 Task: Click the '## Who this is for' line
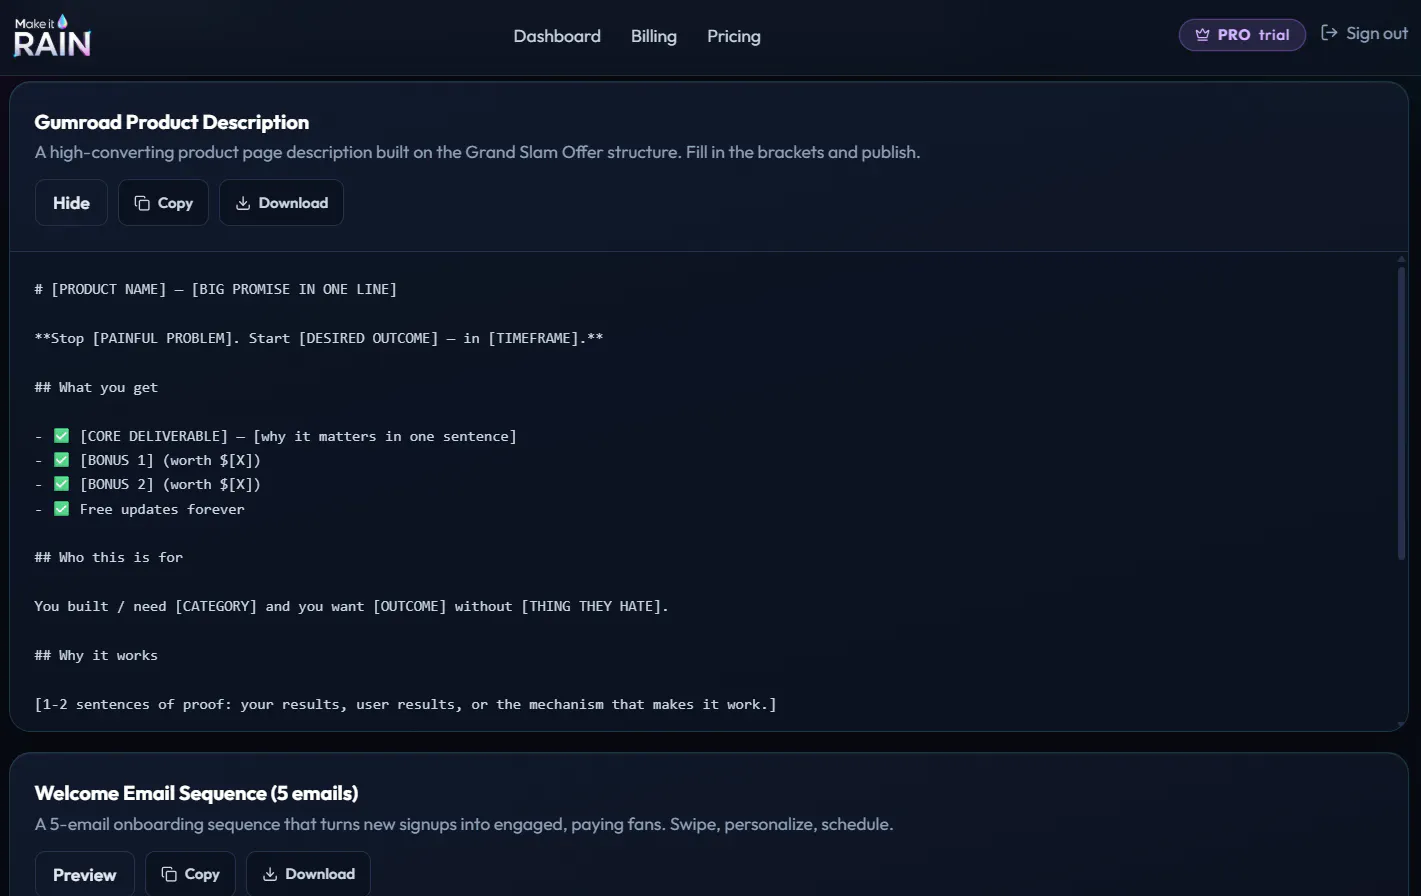(109, 557)
